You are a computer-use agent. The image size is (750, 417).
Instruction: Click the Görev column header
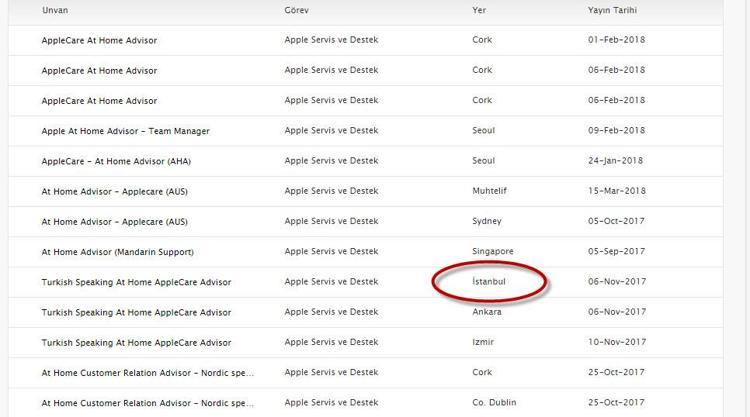coord(298,10)
